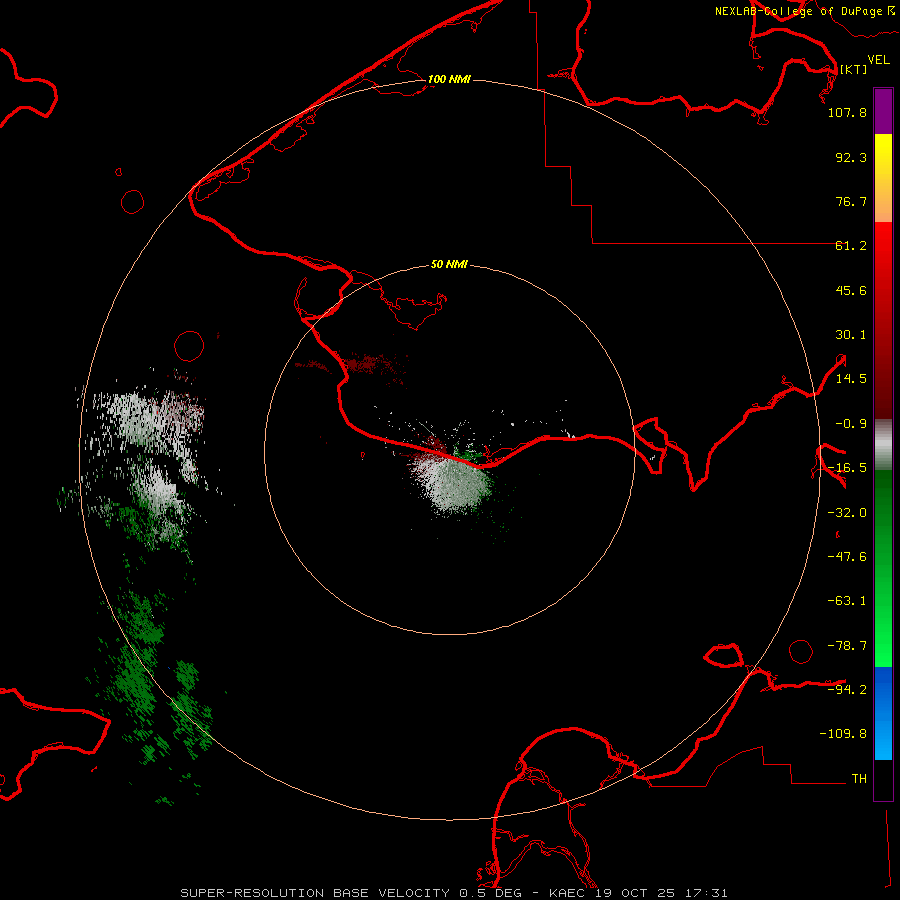
Task: Pick the light blue segment of the velocity bar
Action: 883,738
